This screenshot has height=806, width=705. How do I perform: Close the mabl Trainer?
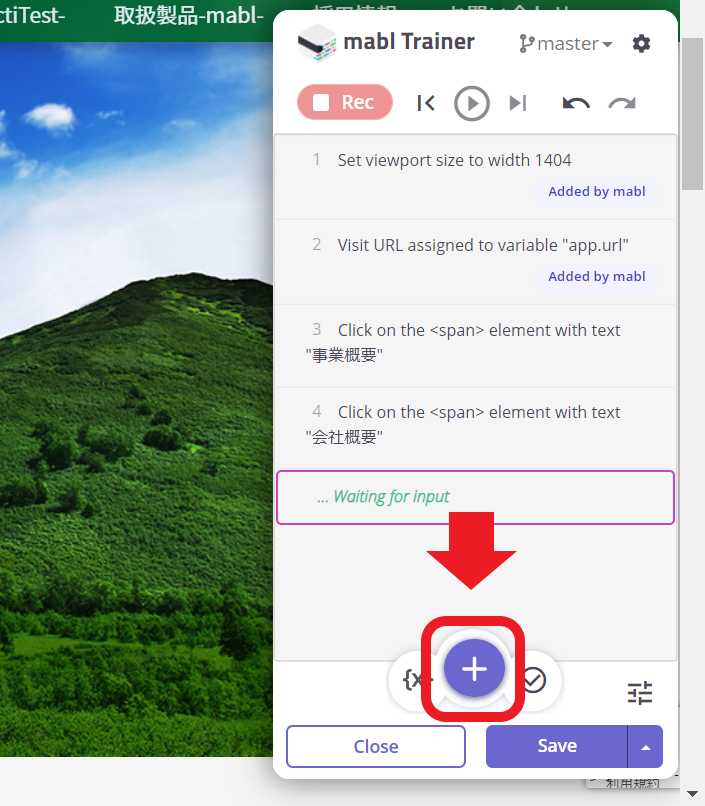[x=376, y=746]
